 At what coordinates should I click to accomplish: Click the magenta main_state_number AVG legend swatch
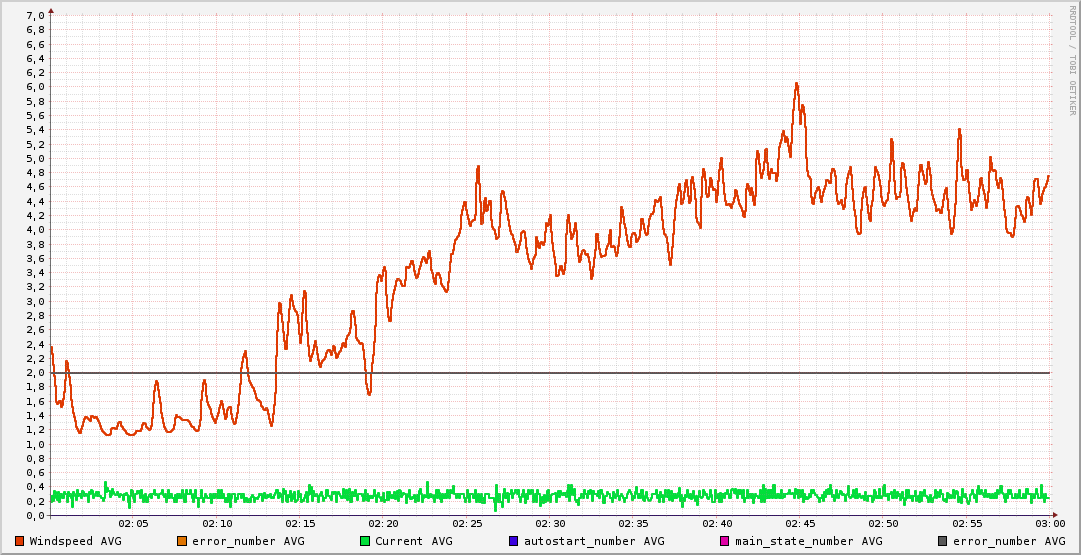[725, 541]
